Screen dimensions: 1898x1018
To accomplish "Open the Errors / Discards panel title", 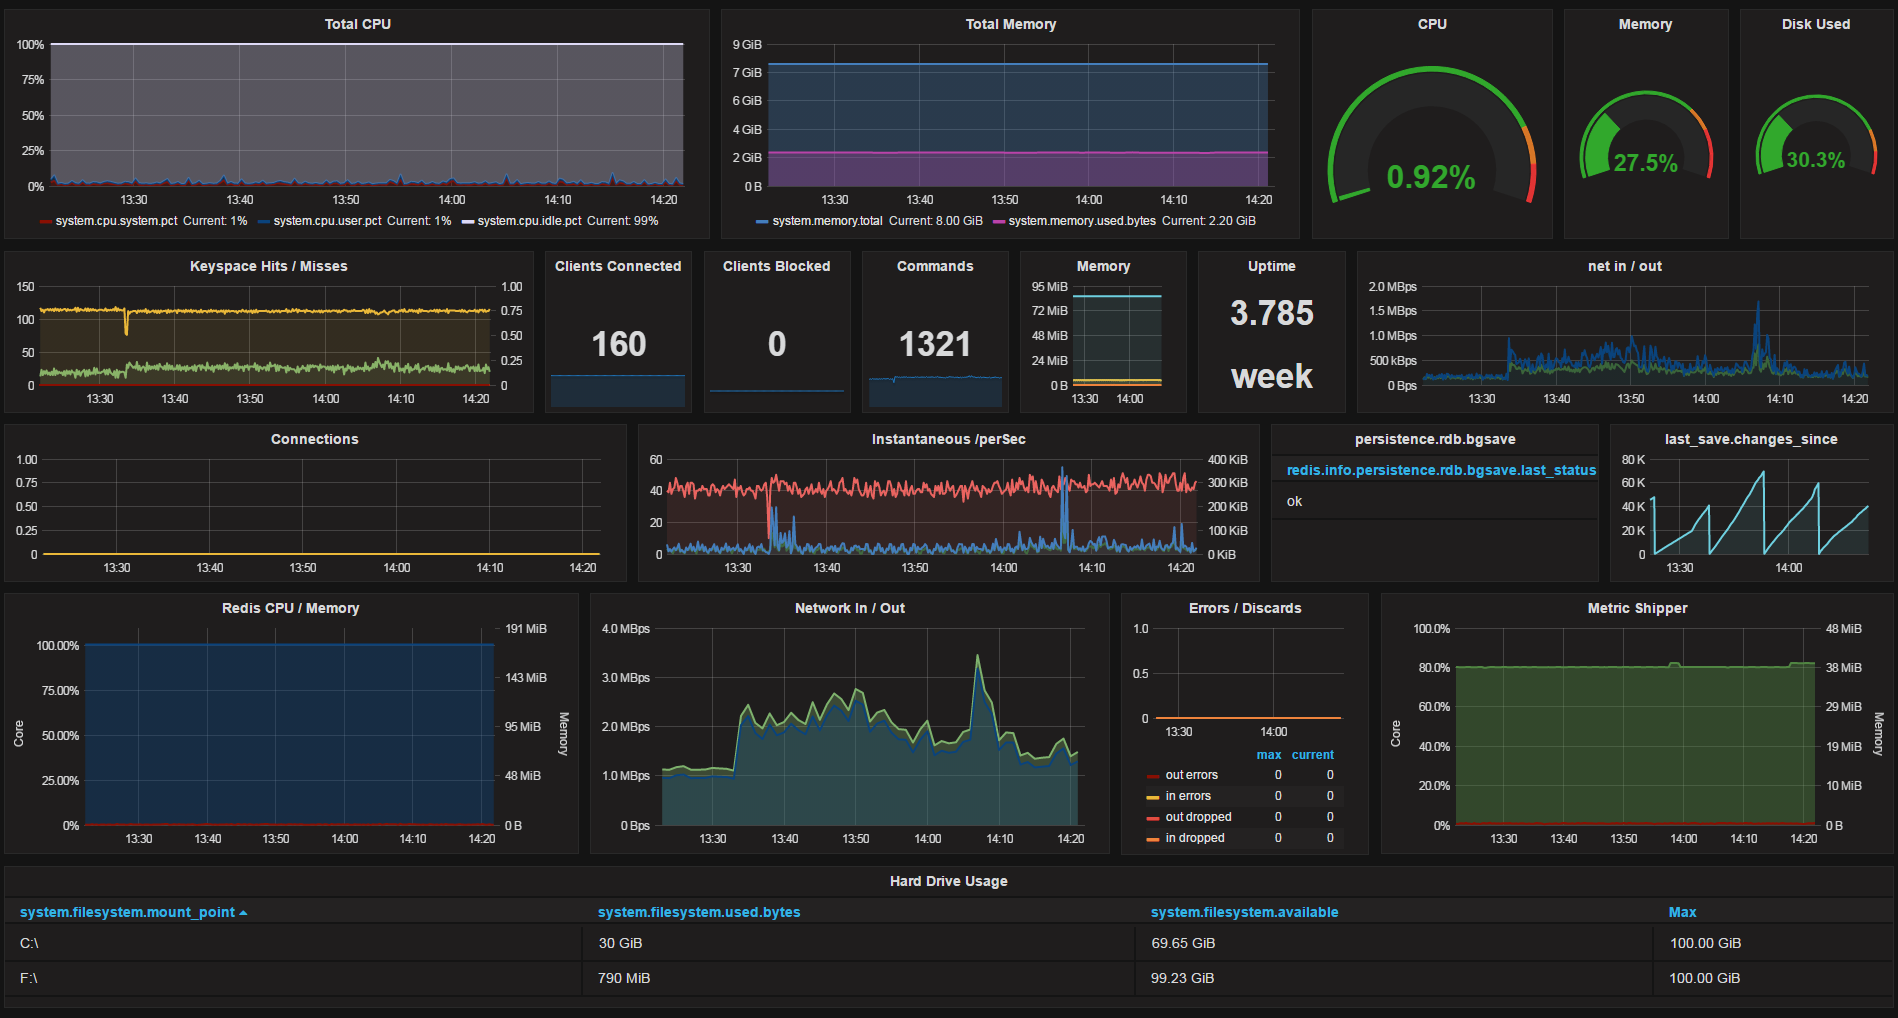I will pos(1244,608).
